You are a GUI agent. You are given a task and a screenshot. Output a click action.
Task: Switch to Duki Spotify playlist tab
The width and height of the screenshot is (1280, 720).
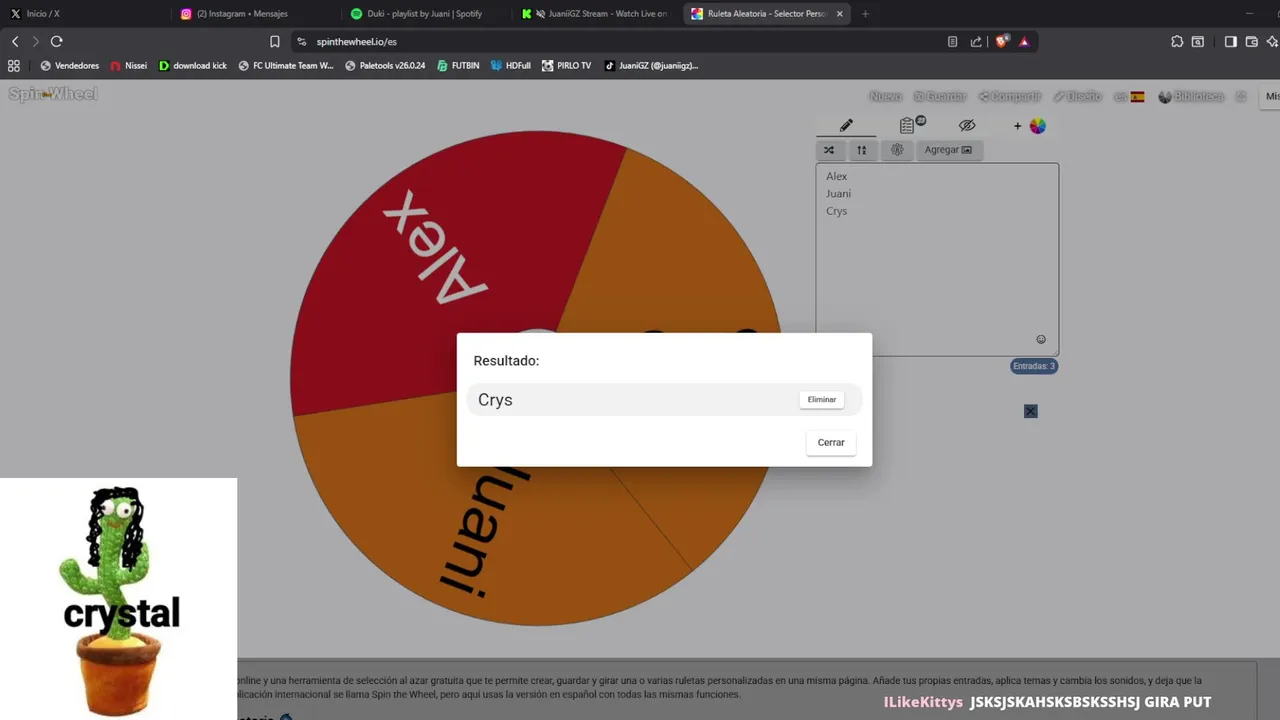pyautogui.click(x=425, y=14)
